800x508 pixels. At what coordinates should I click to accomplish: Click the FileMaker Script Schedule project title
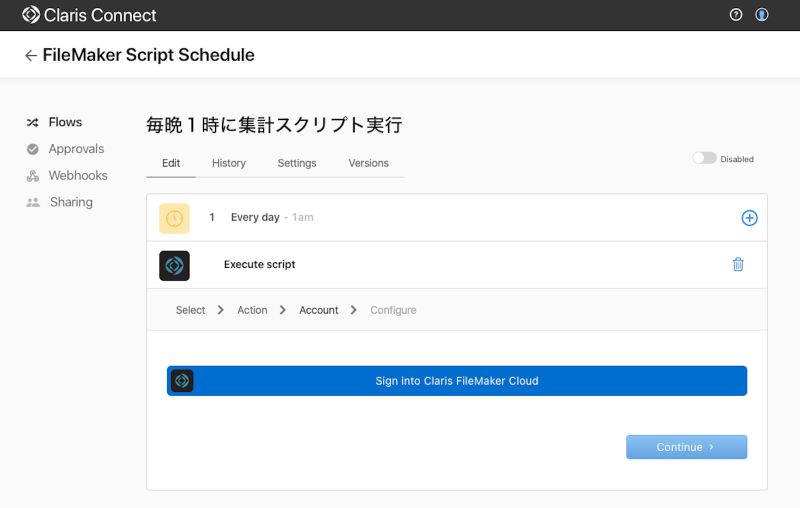click(148, 55)
